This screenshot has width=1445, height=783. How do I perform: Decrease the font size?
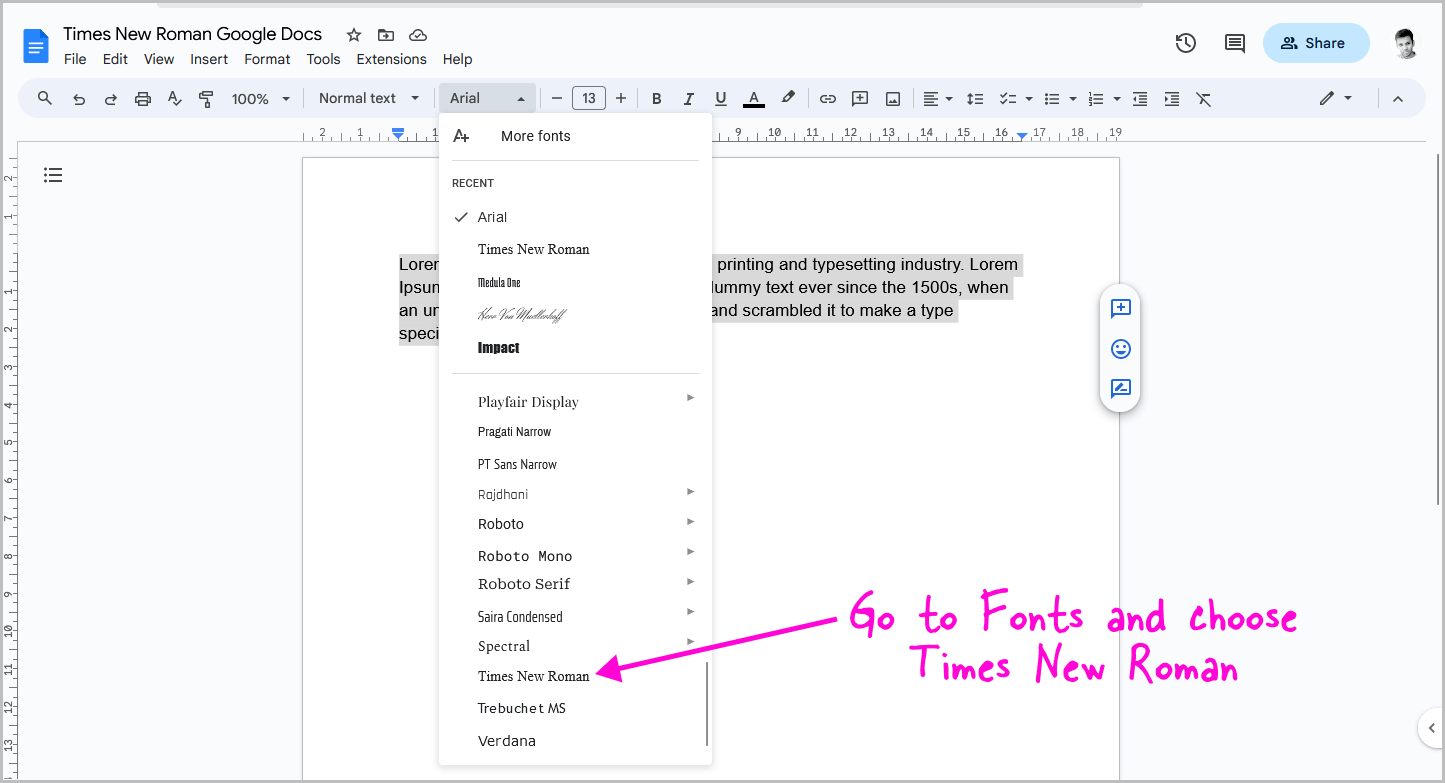pyautogui.click(x=557, y=98)
